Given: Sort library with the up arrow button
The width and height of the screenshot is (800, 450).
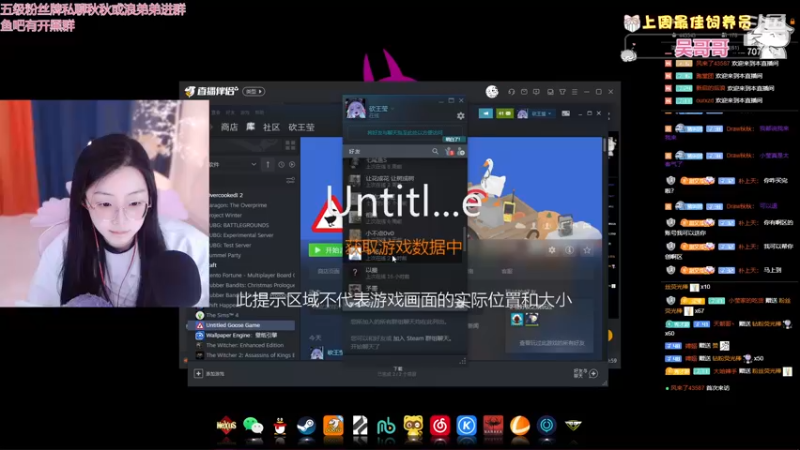Looking at the screenshot, I should coord(267,164).
